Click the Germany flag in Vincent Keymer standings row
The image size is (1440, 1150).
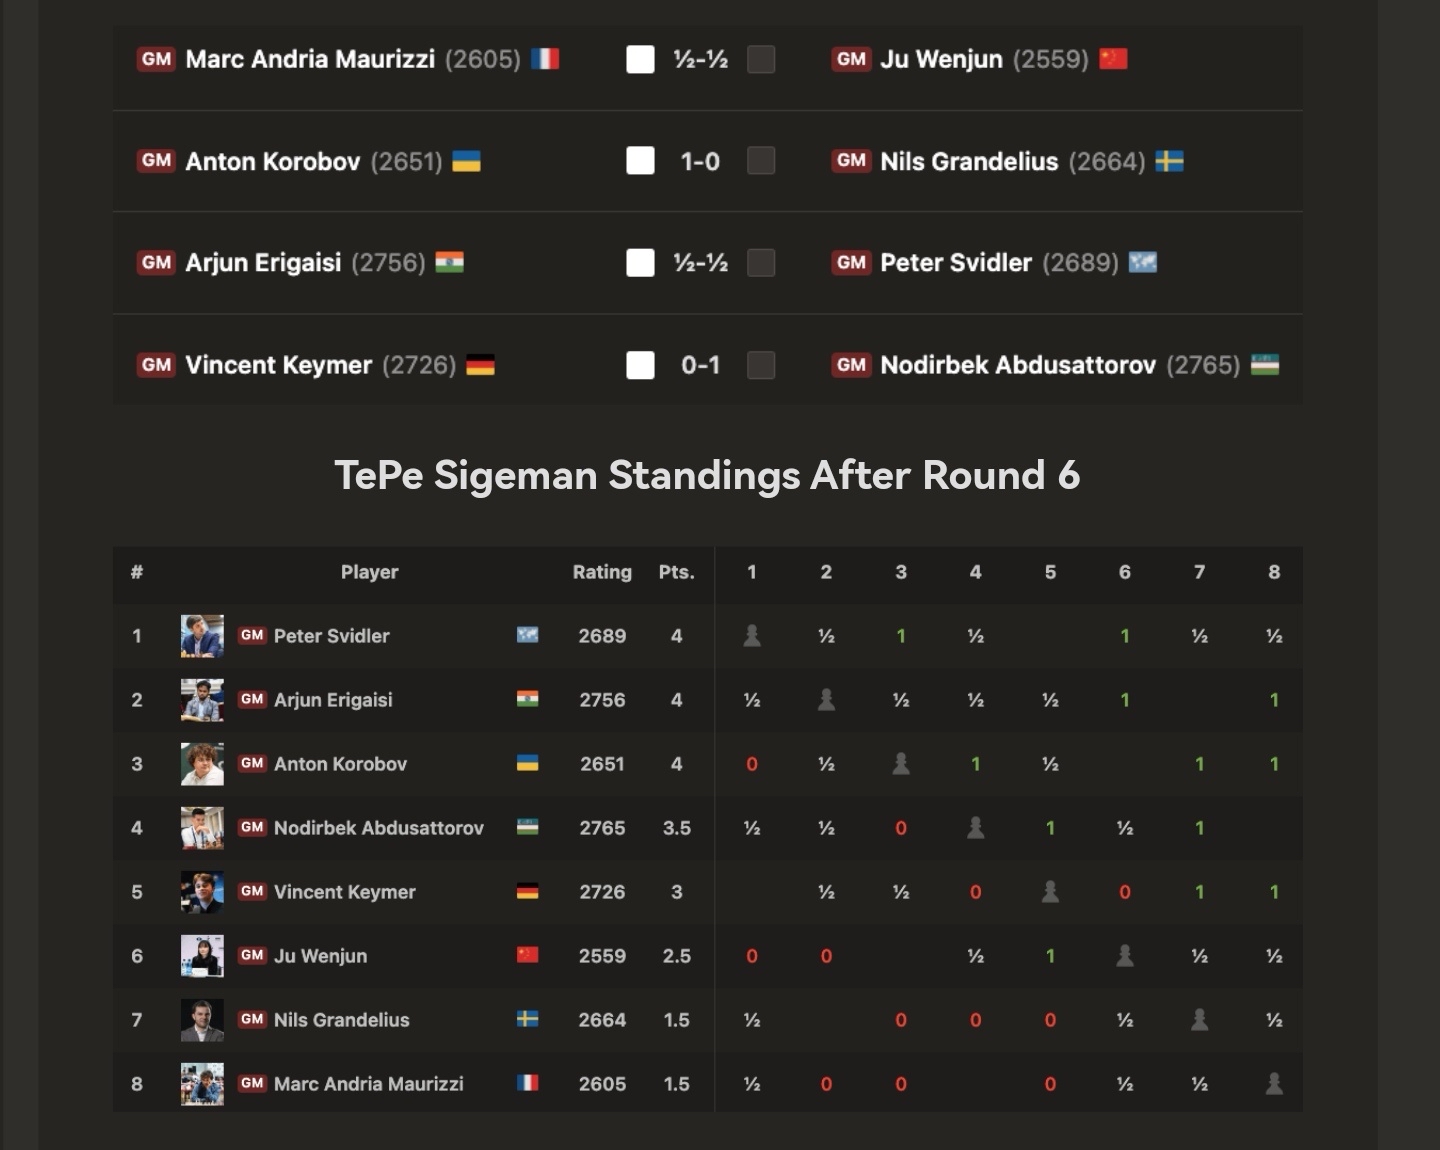pyautogui.click(x=528, y=891)
